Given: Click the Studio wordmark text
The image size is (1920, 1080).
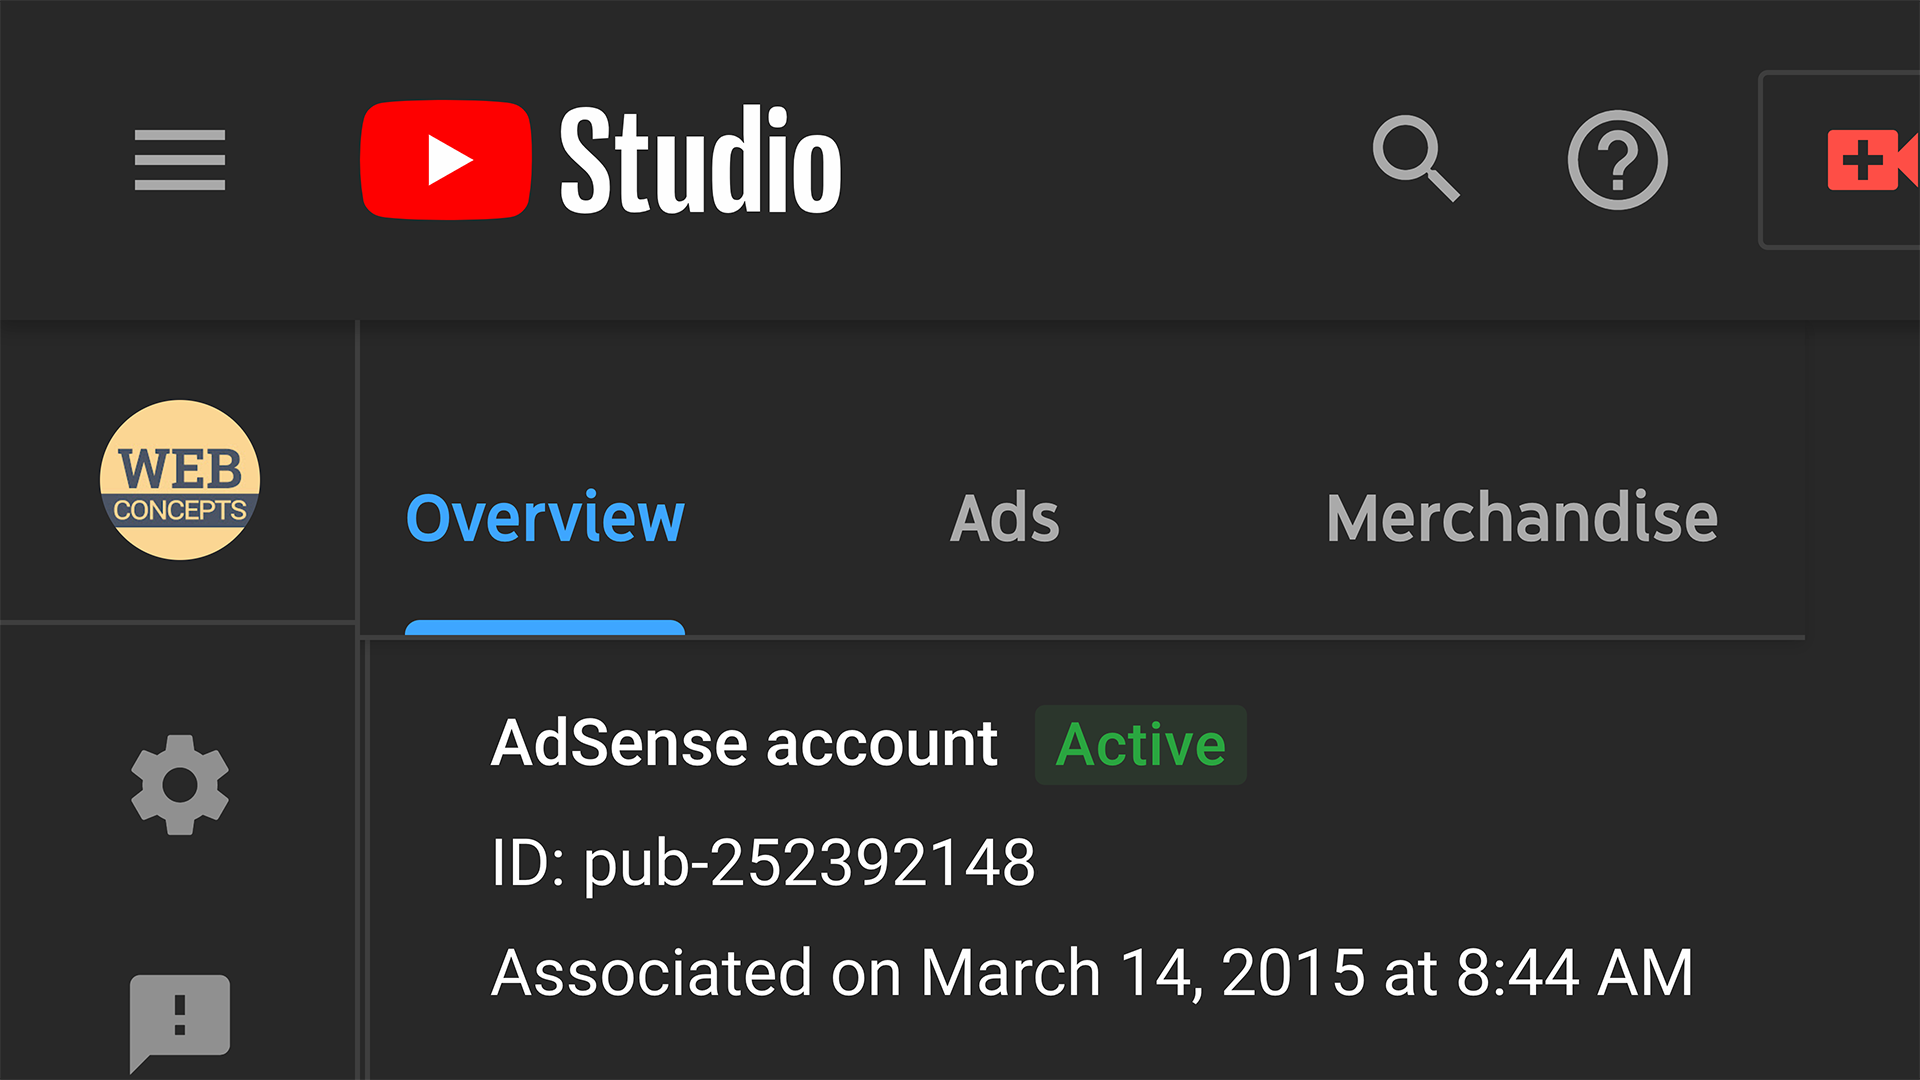Looking at the screenshot, I should pos(700,160).
